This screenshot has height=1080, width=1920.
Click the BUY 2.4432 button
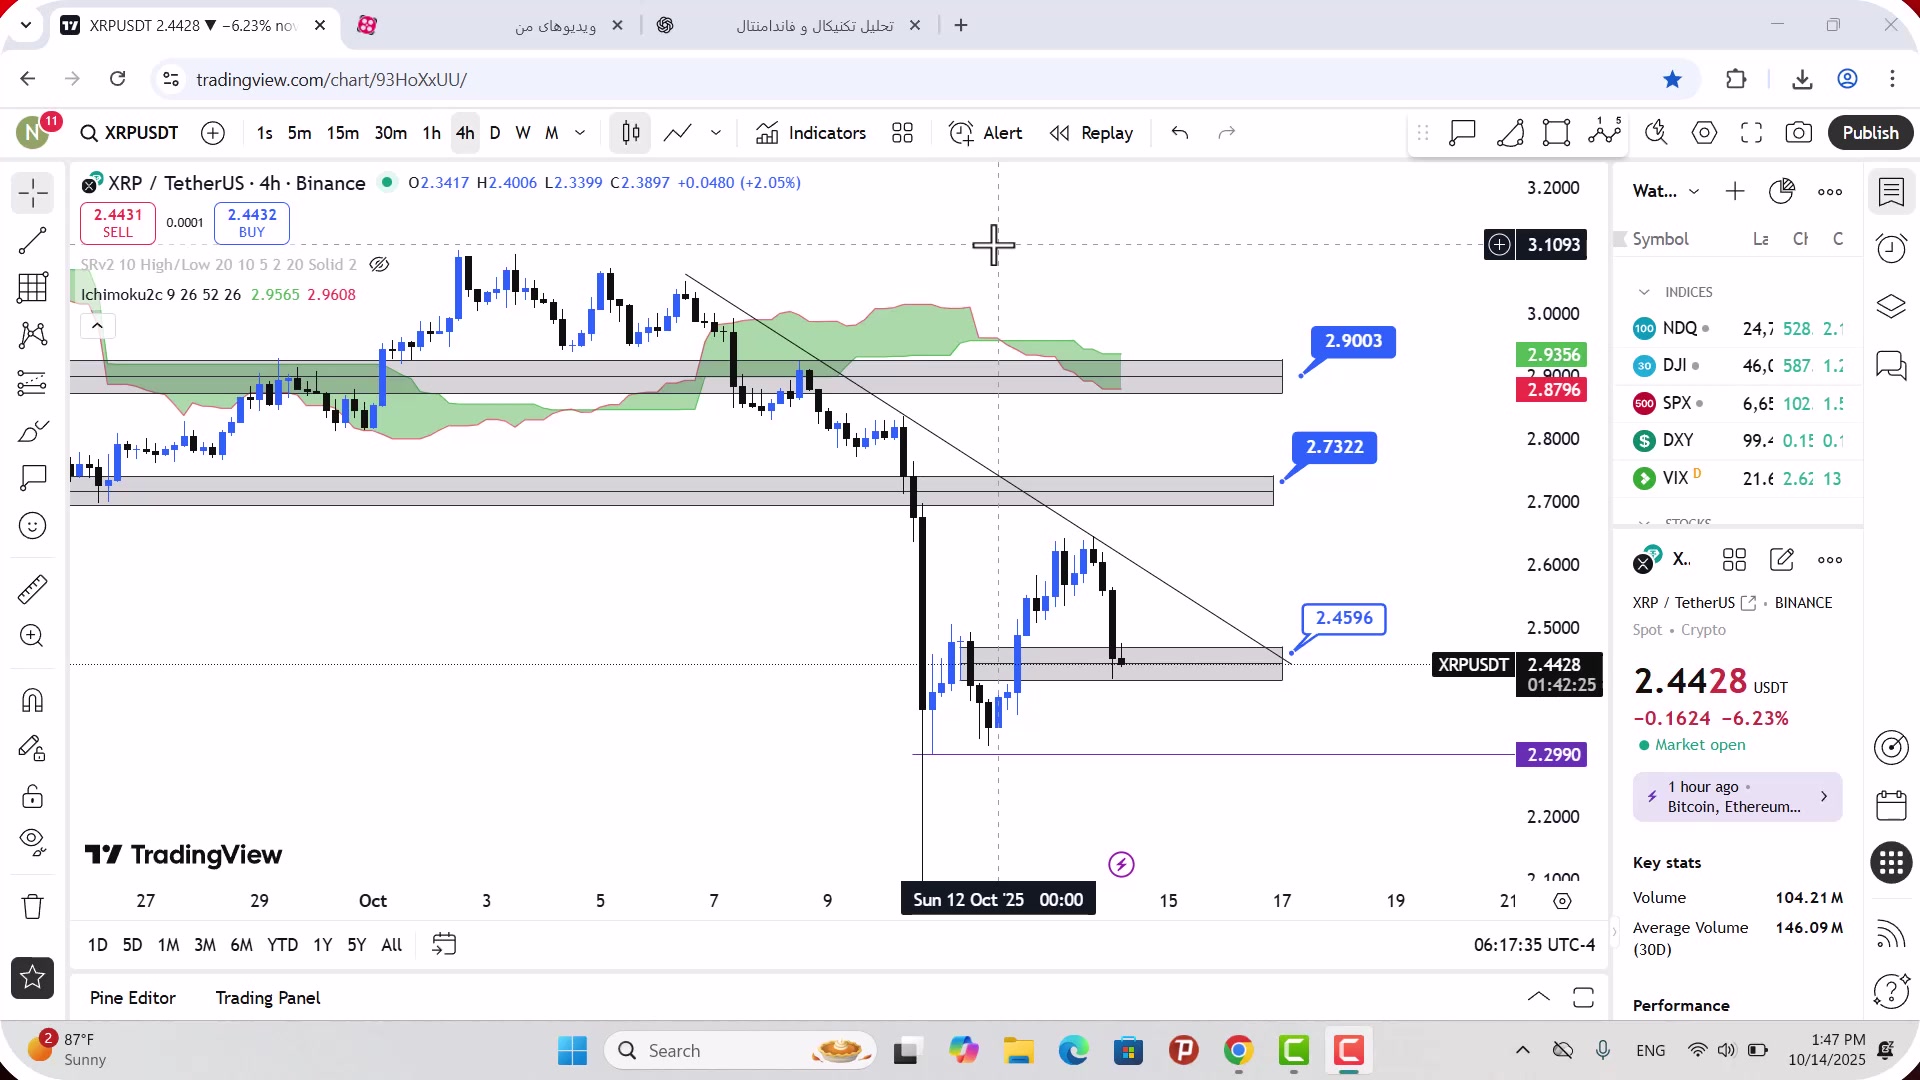(252, 223)
